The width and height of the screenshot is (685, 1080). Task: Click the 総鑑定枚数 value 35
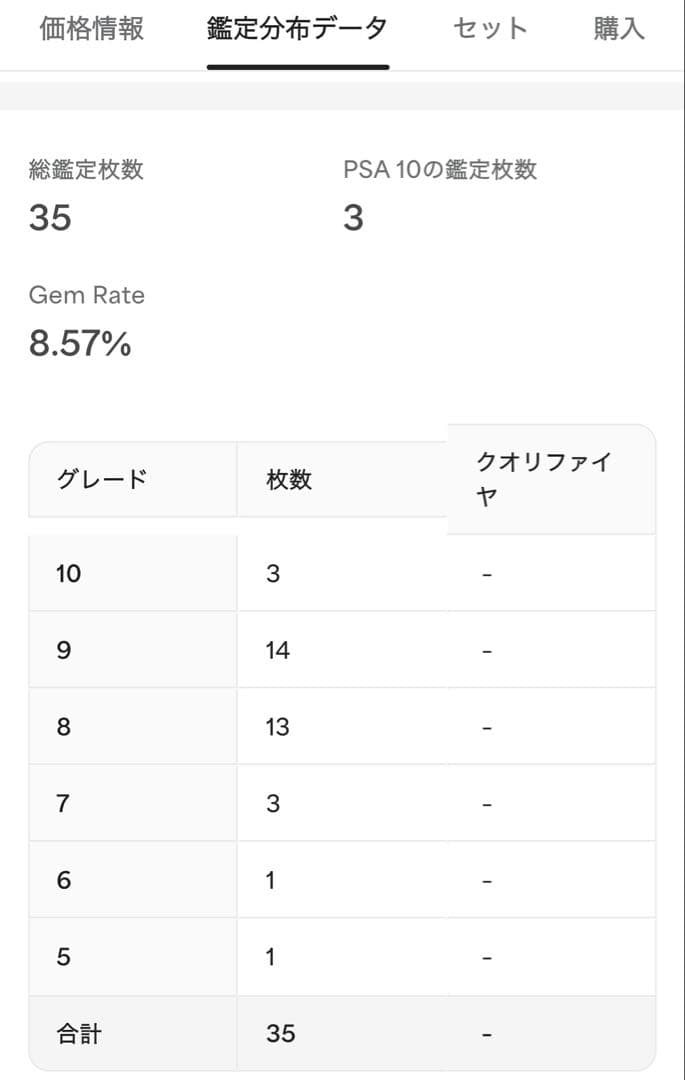tap(50, 217)
